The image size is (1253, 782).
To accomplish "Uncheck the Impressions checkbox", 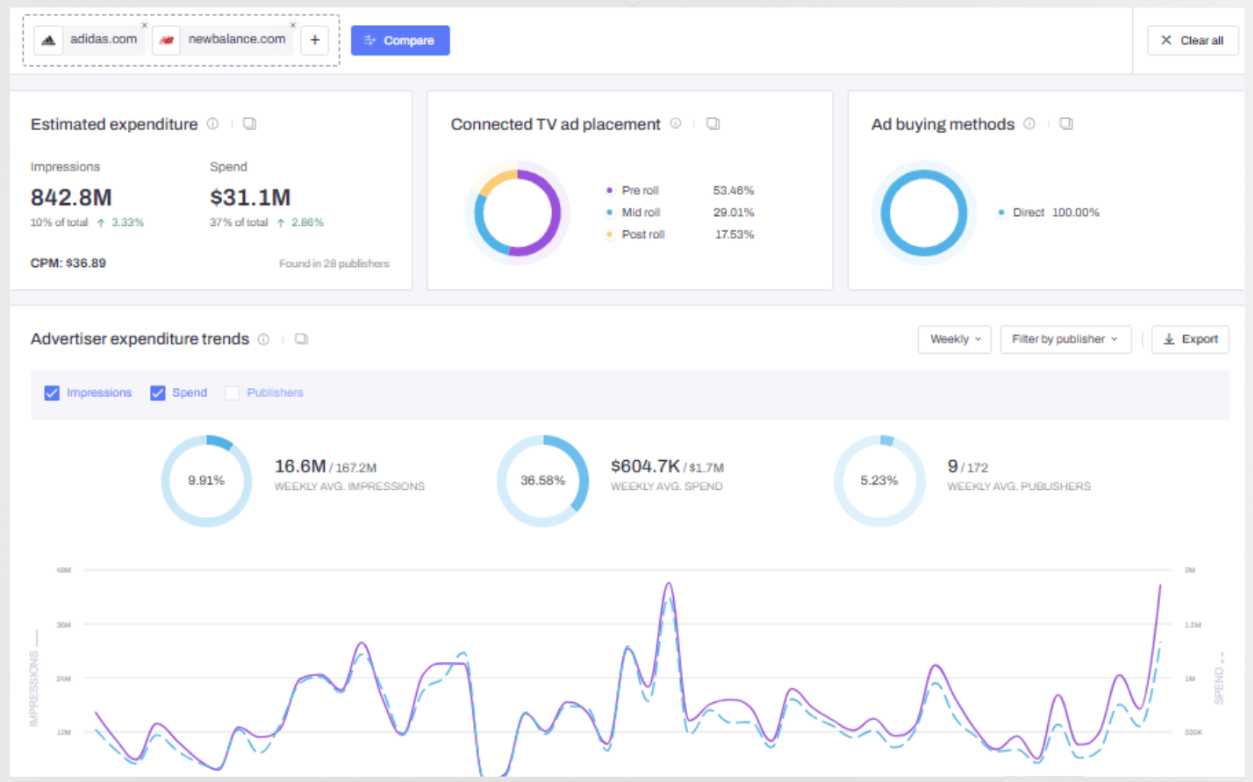I will pyautogui.click(x=52, y=393).
